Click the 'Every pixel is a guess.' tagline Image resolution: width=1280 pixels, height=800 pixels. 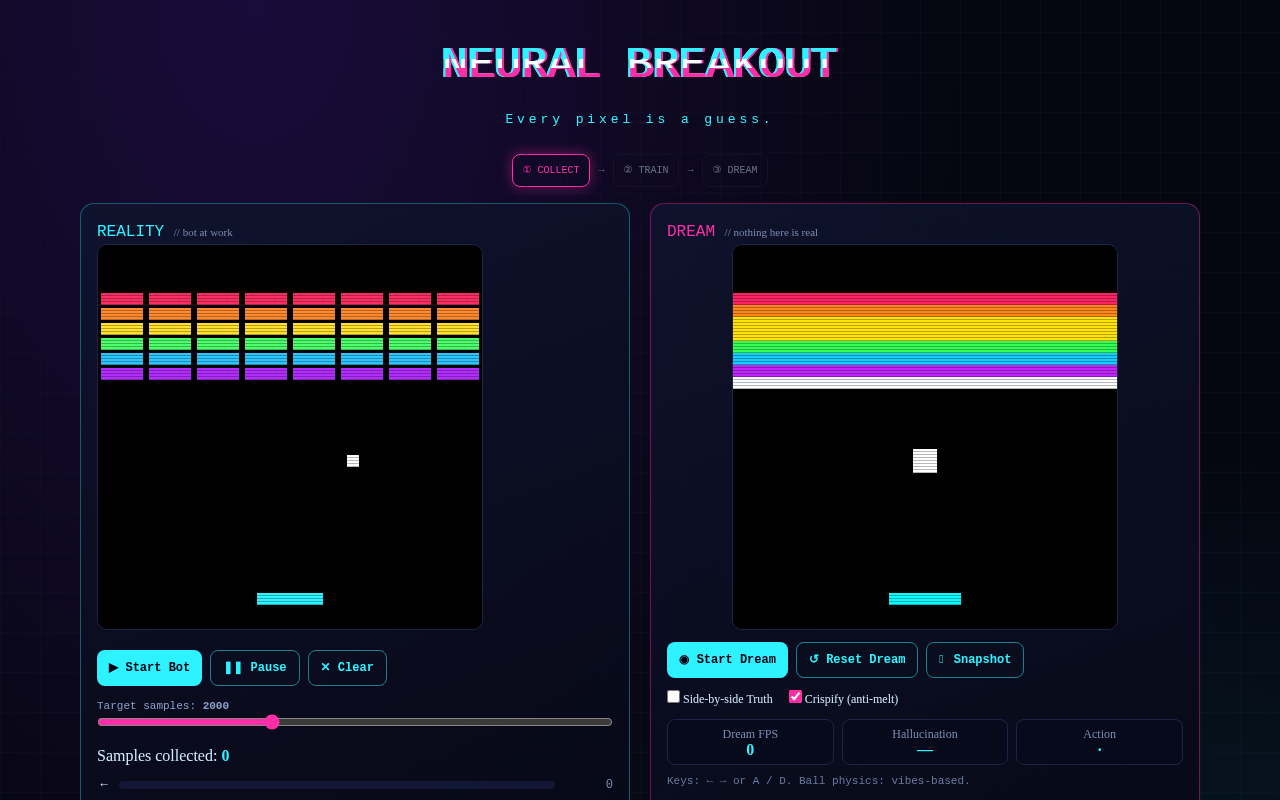[640, 120]
